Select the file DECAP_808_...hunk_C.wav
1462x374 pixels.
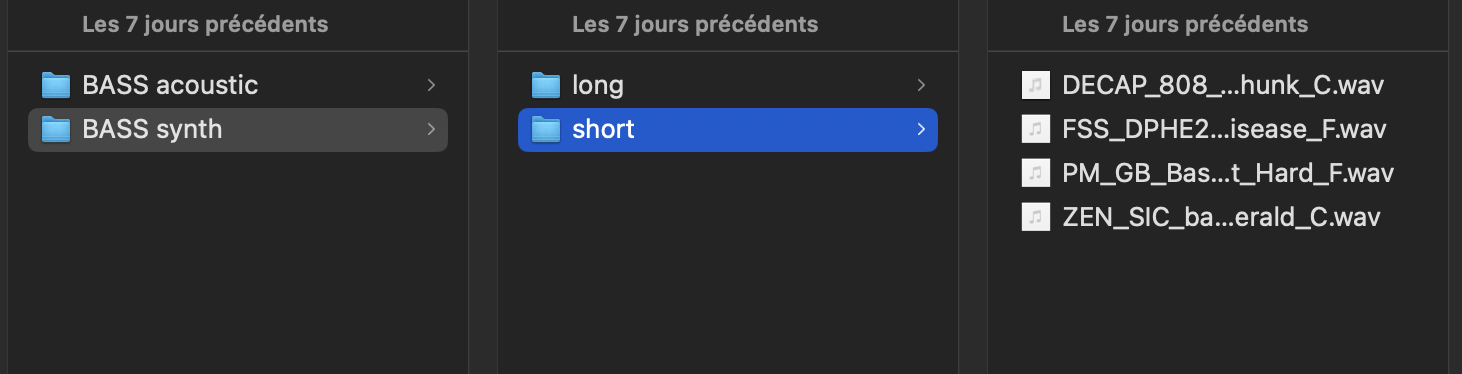[1223, 85]
